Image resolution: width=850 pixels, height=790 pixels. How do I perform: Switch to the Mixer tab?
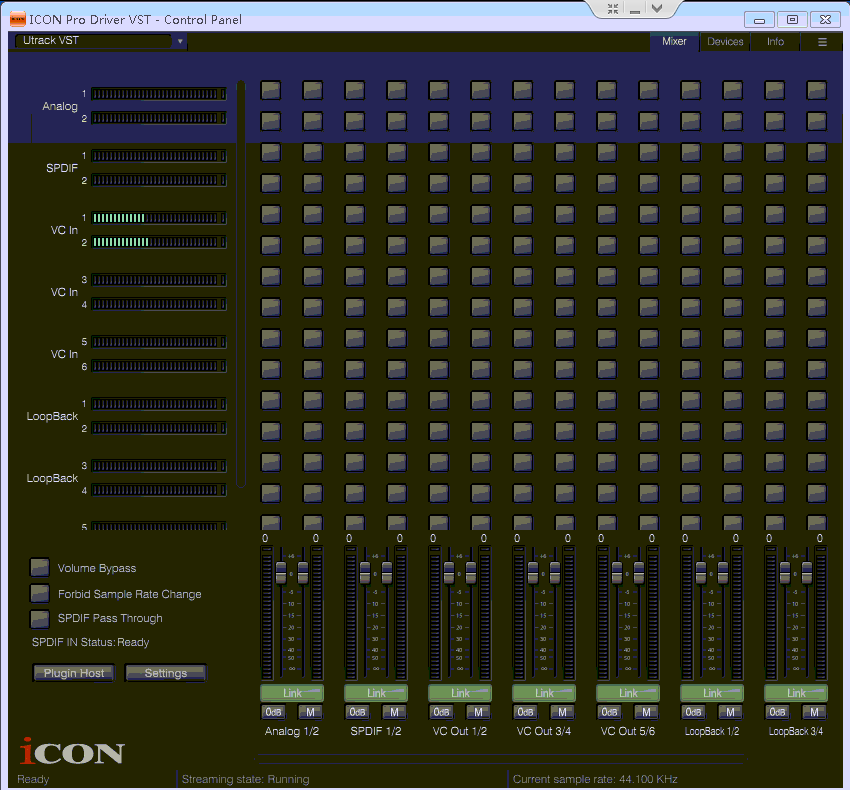(x=674, y=41)
